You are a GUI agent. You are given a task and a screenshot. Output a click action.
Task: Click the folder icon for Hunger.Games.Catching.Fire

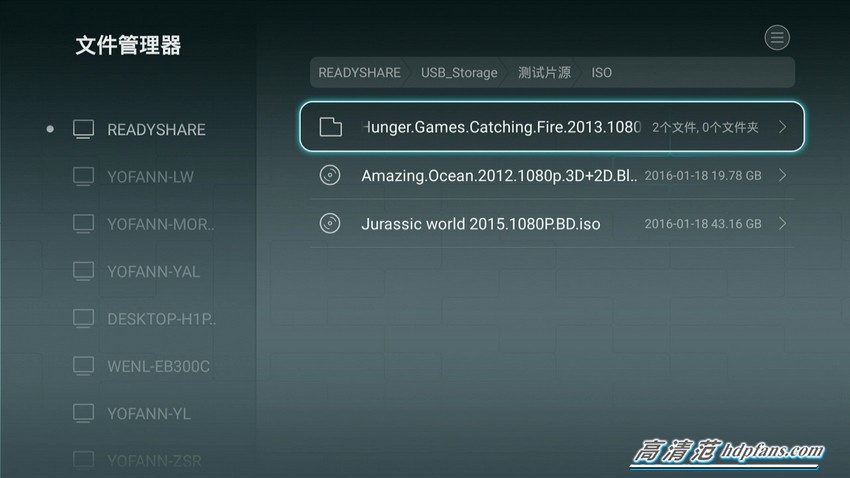[330, 127]
